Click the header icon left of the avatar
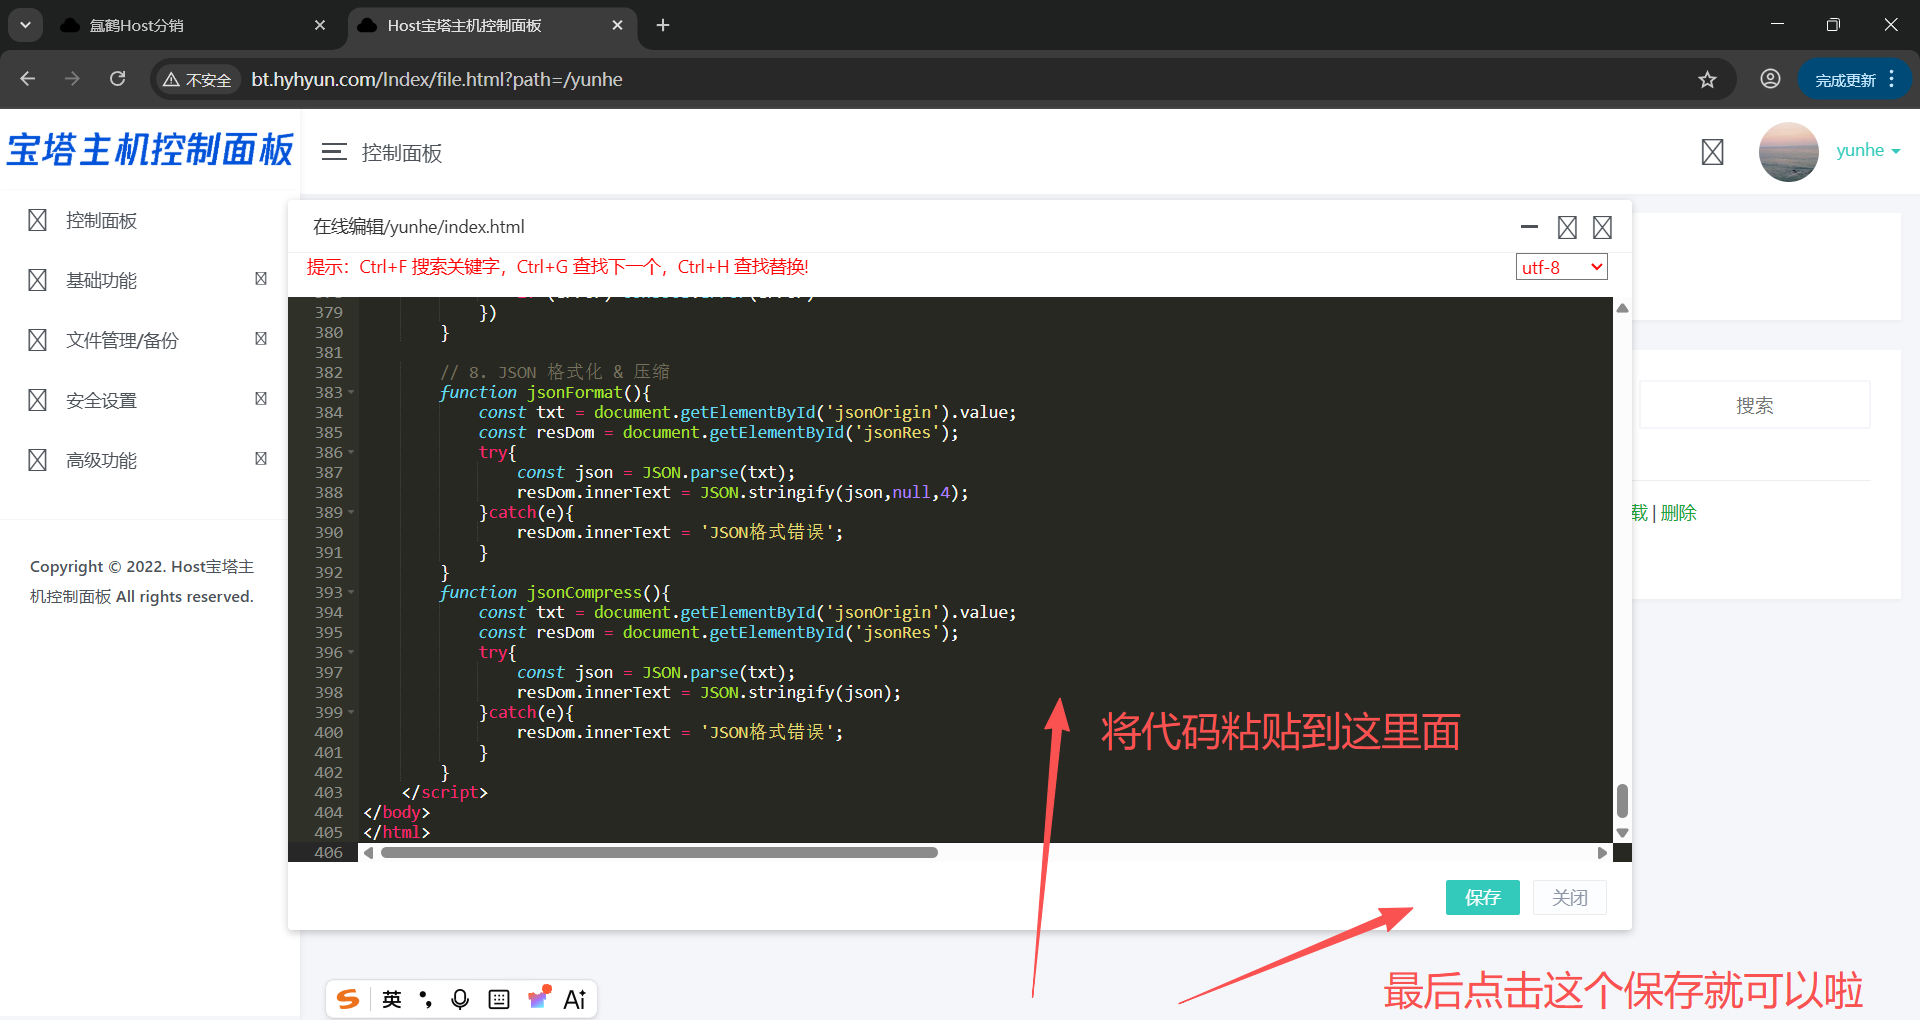Image resolution: width=1920 pixels, height=1020 pixels. coord(1712,152)
